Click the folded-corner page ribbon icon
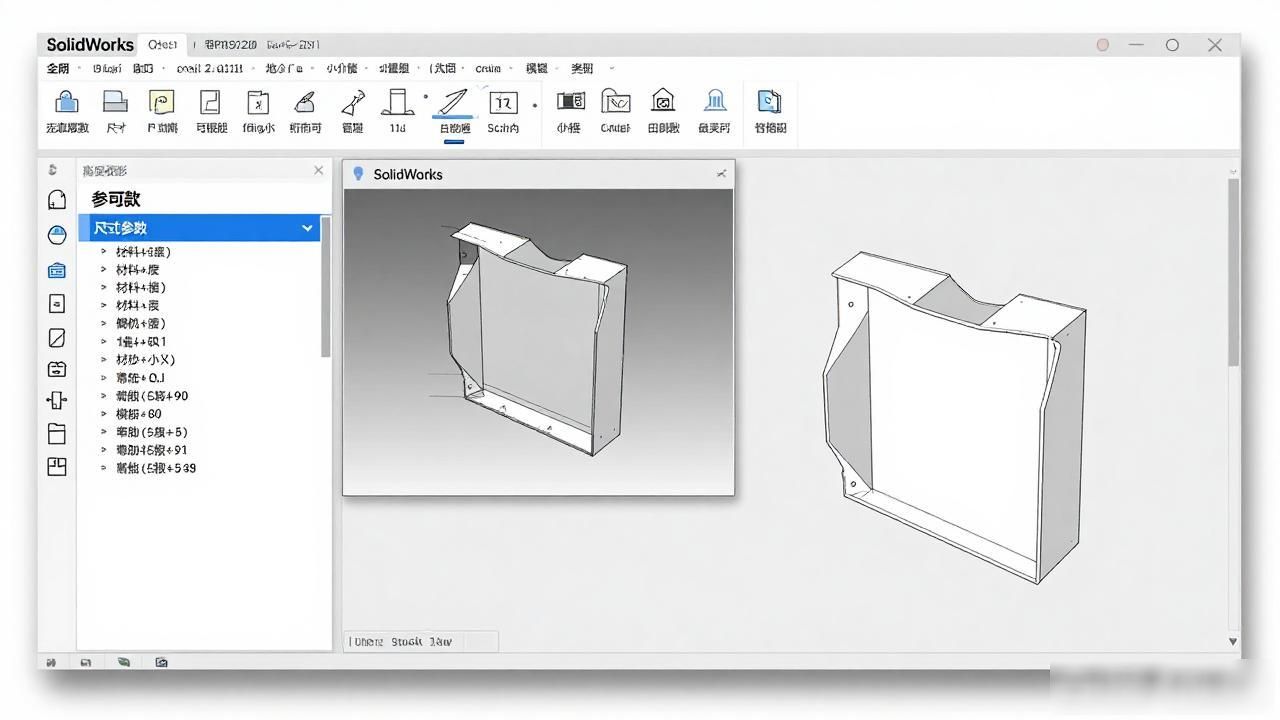The height and width of the screenshot is (720, 1280). 210,102
